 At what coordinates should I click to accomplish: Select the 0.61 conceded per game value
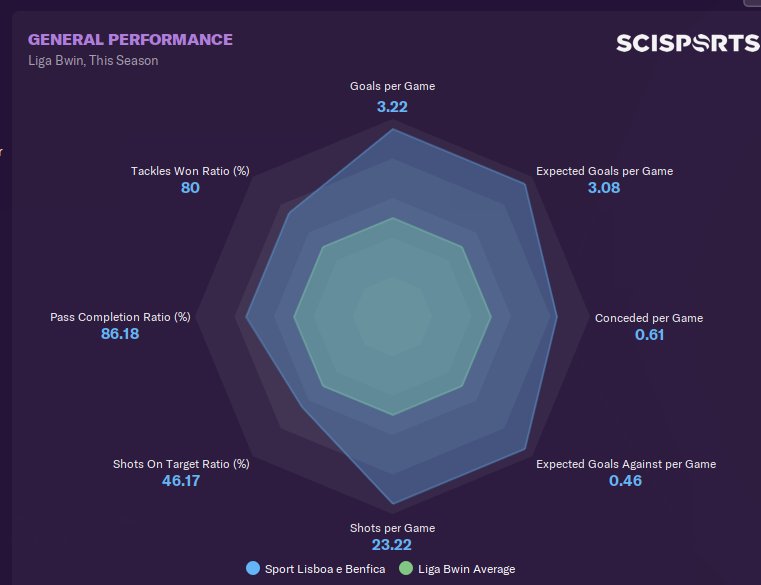649,335
